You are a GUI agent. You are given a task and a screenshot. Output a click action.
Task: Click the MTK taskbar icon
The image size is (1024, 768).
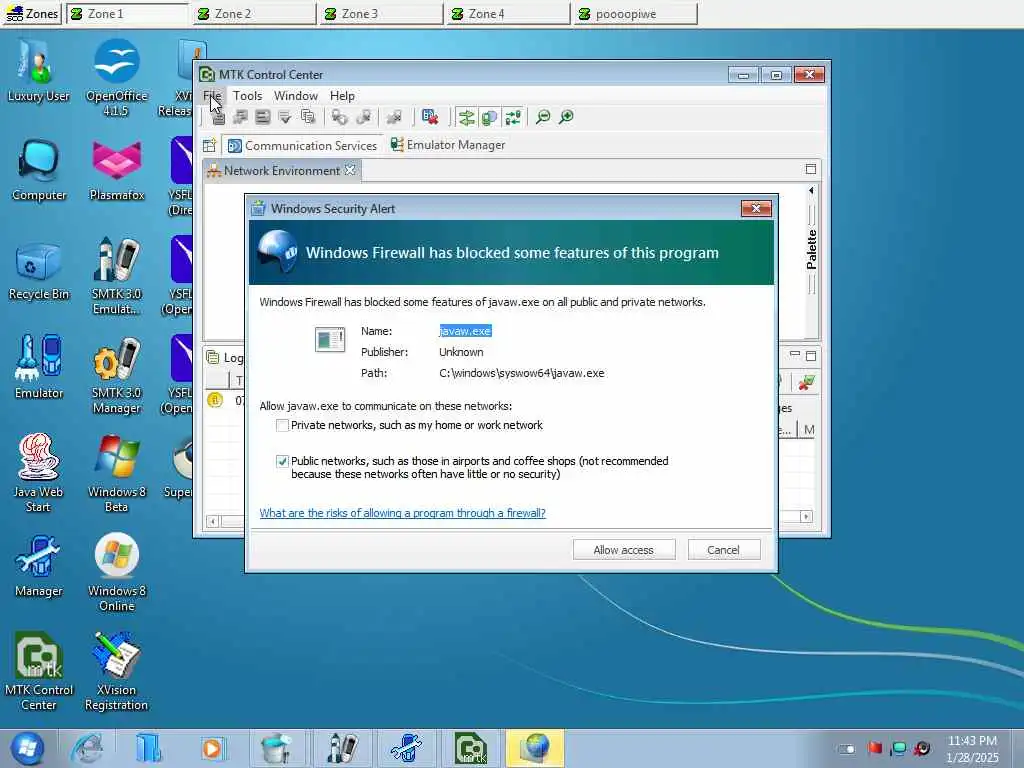(471, 748)
